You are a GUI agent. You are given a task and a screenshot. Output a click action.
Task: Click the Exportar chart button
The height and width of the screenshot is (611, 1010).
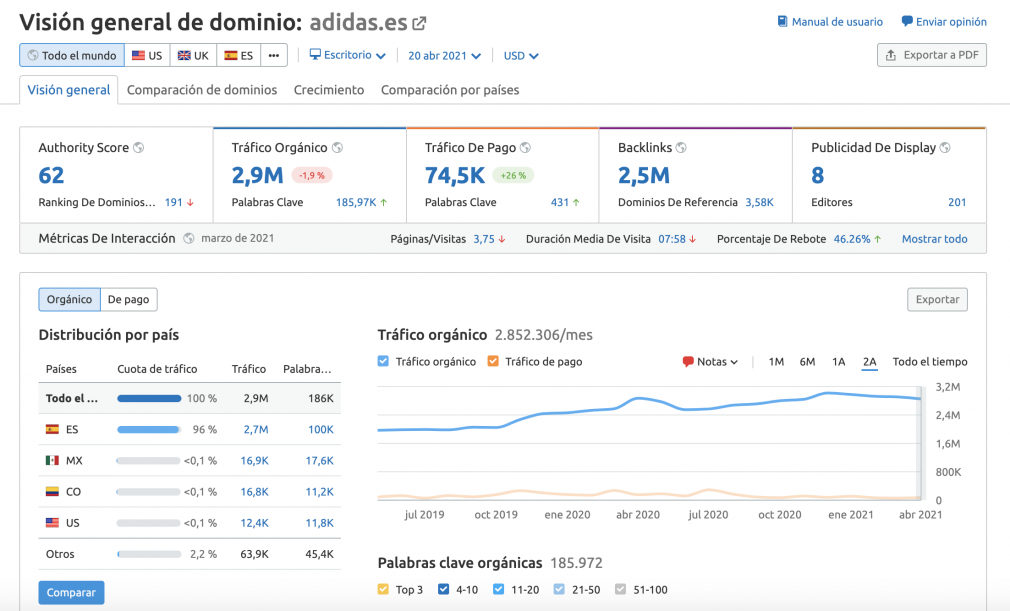coord(937,299)
